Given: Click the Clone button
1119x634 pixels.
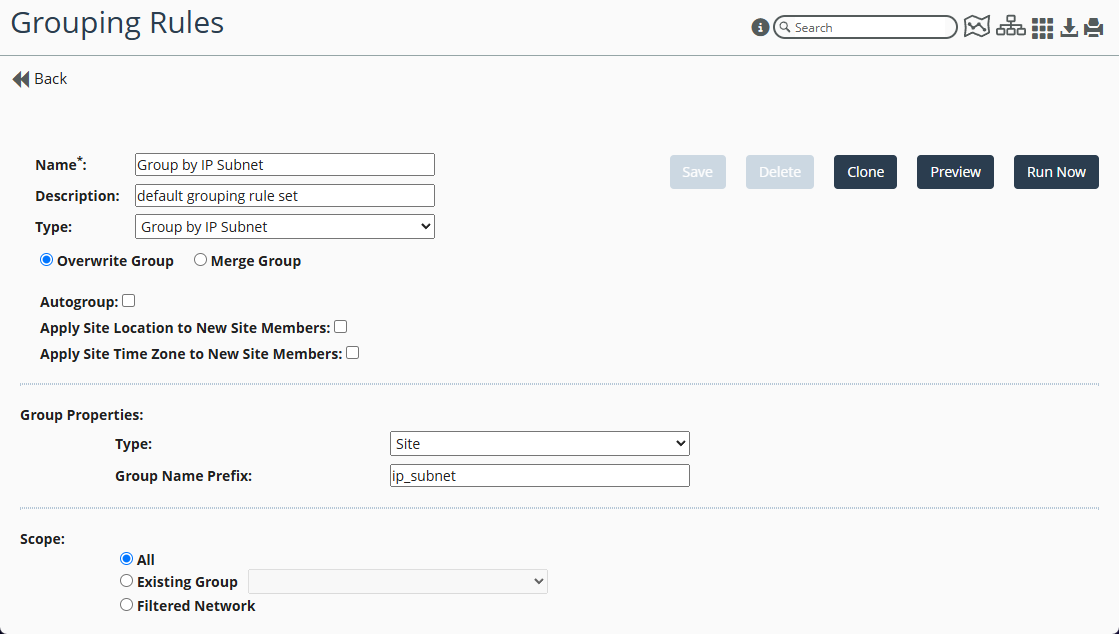Looking at the screenshot, I should pyautogui.click(x=865, y=172).
